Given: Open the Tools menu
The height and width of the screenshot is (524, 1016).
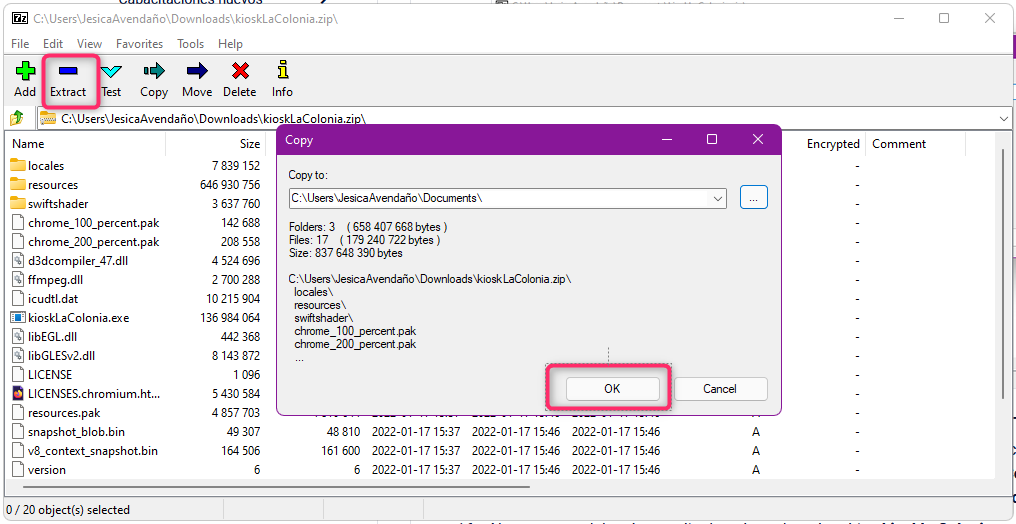Looking at the screenshot, I should click(x=191, y=44).
